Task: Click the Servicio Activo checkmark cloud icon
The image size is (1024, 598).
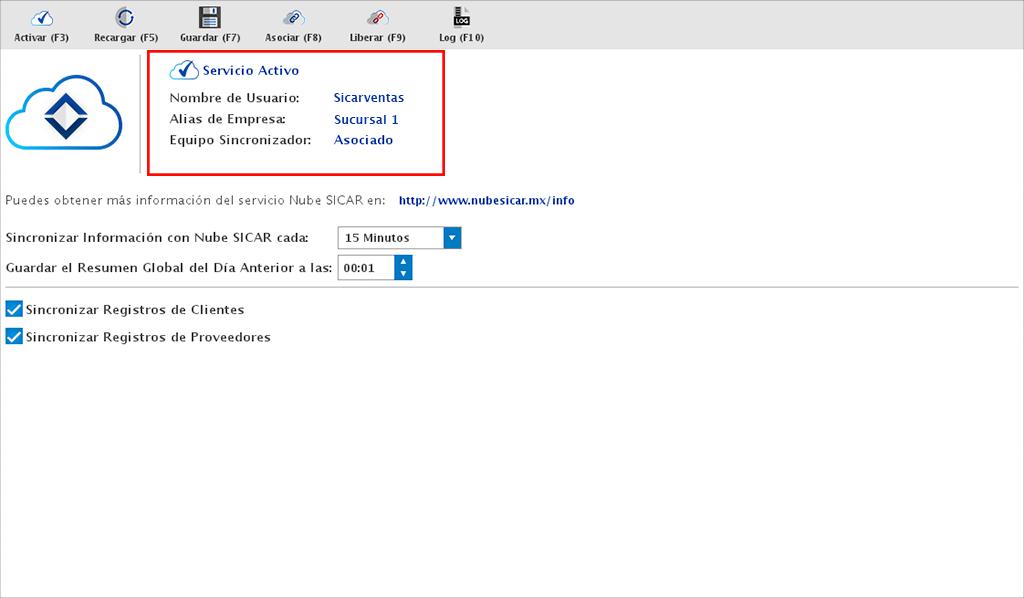Action: [x=184, y=70]
